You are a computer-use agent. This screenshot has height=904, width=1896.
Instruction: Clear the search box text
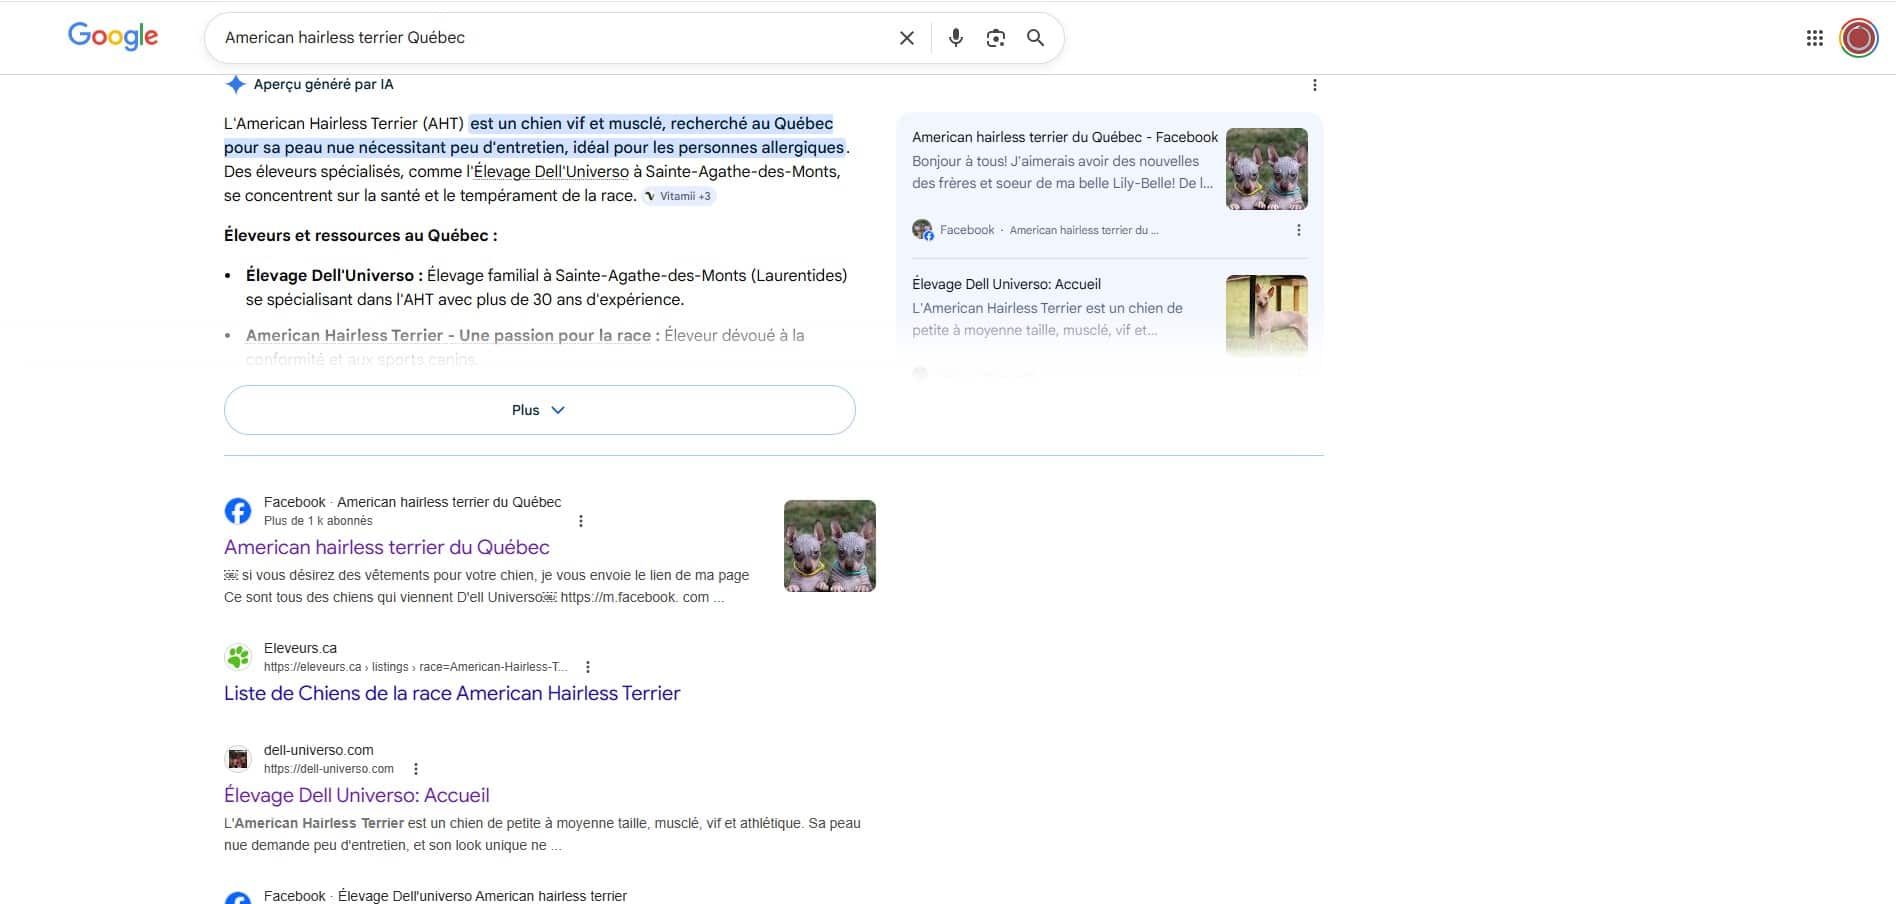point(906,38)
